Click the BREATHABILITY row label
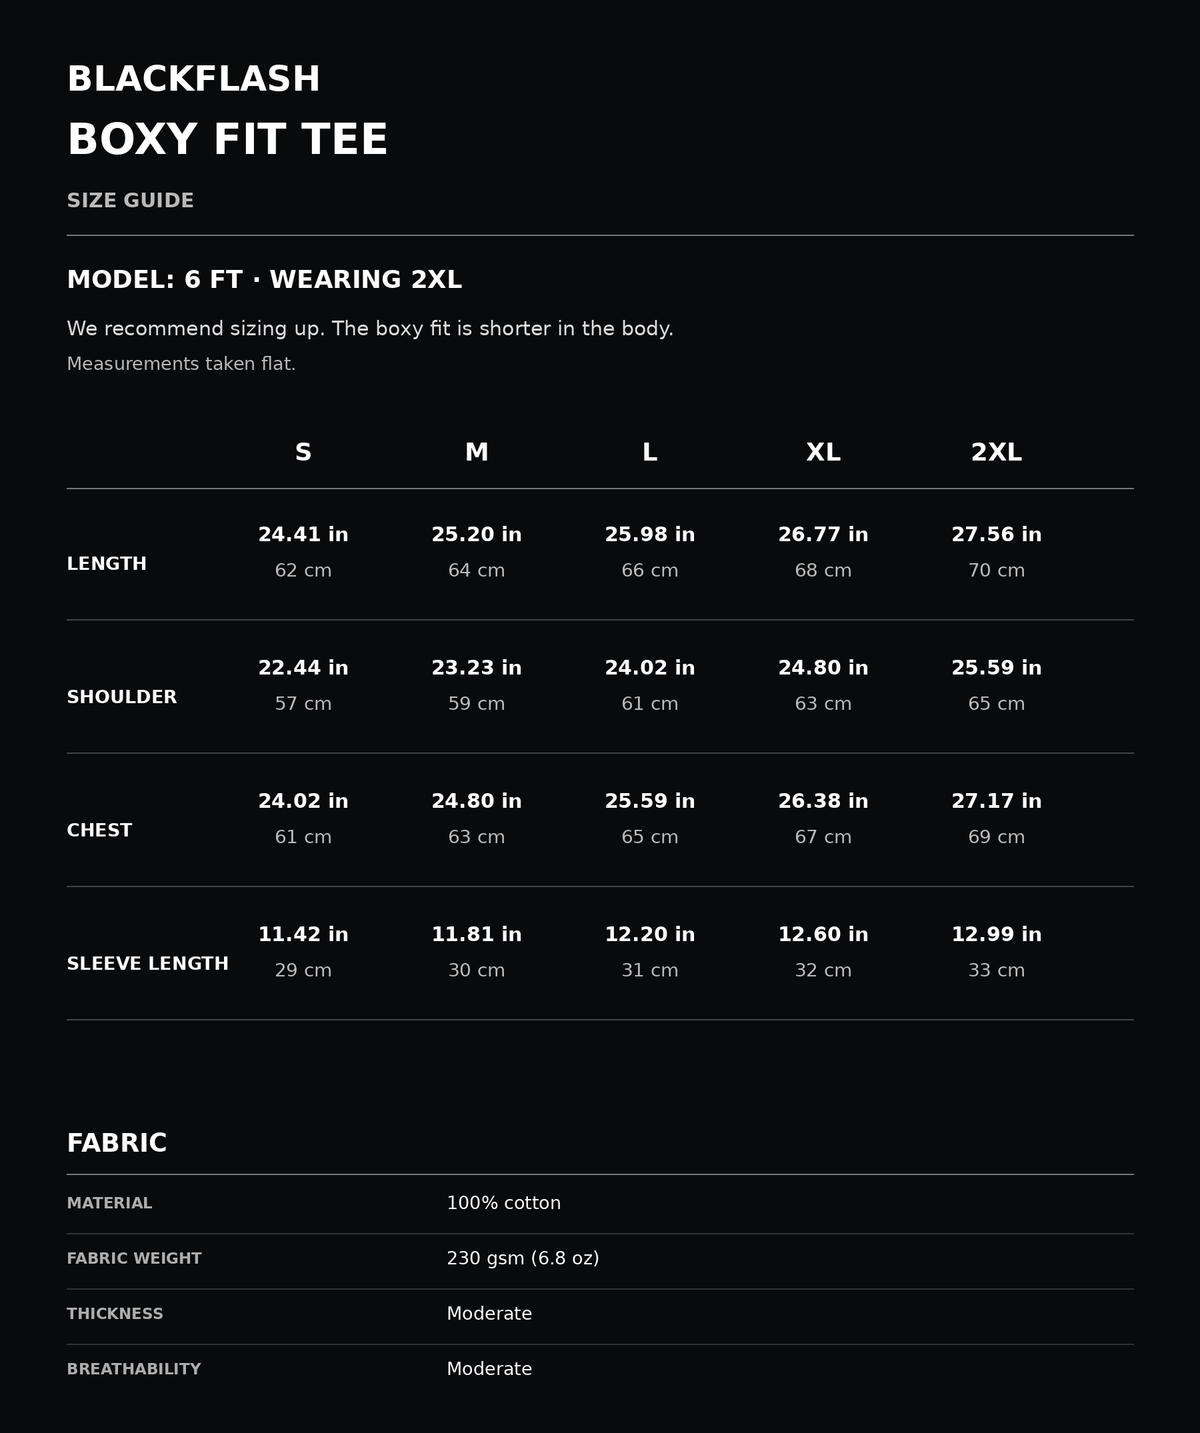 coord(134,1369)
